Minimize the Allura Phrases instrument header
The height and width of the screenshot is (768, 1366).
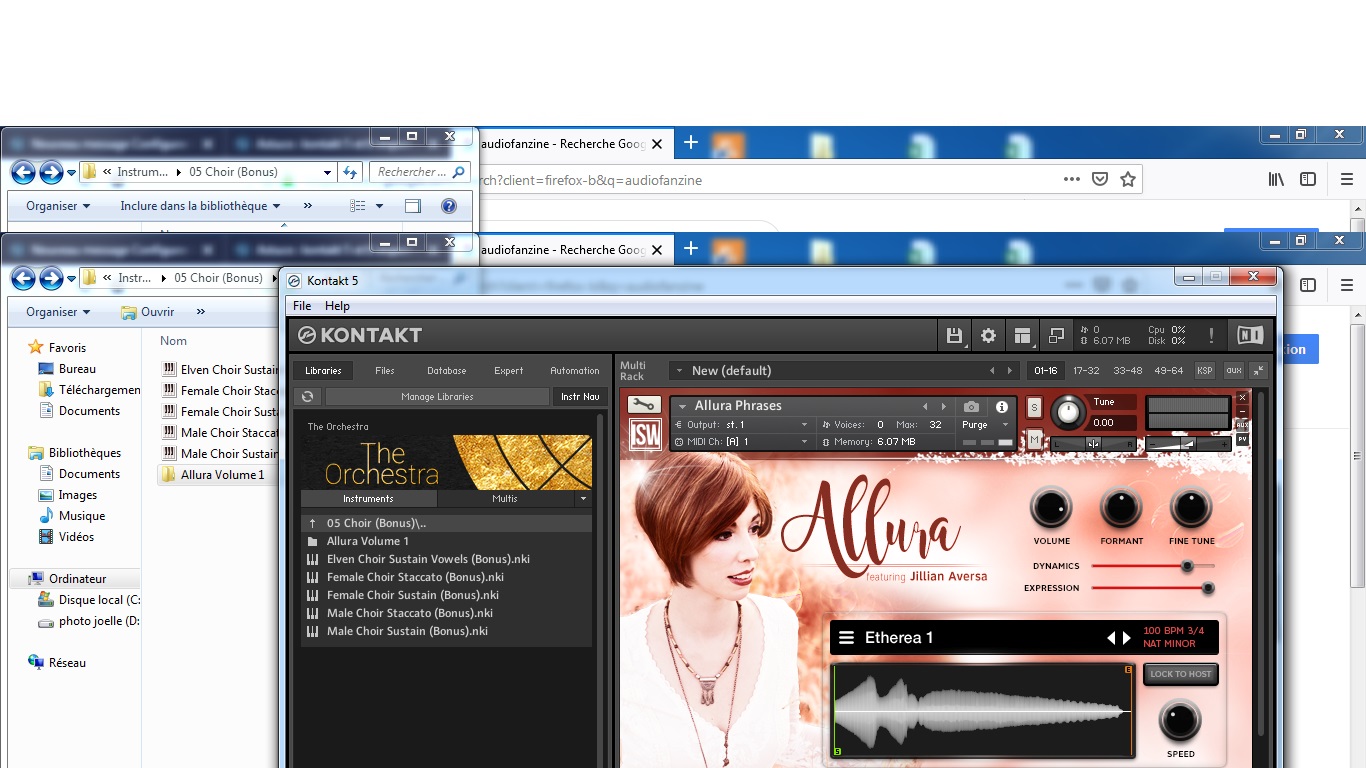(1242, 411)
